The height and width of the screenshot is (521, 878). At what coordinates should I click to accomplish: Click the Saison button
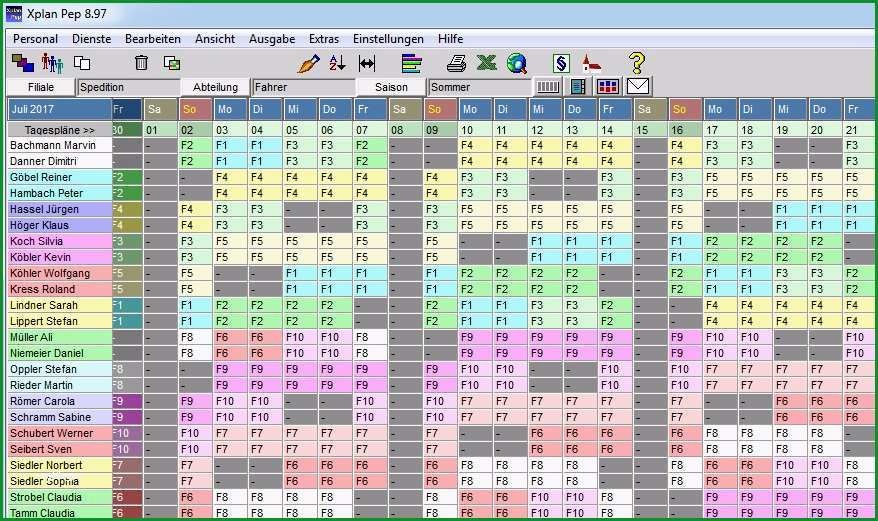[x=391, y=87]
